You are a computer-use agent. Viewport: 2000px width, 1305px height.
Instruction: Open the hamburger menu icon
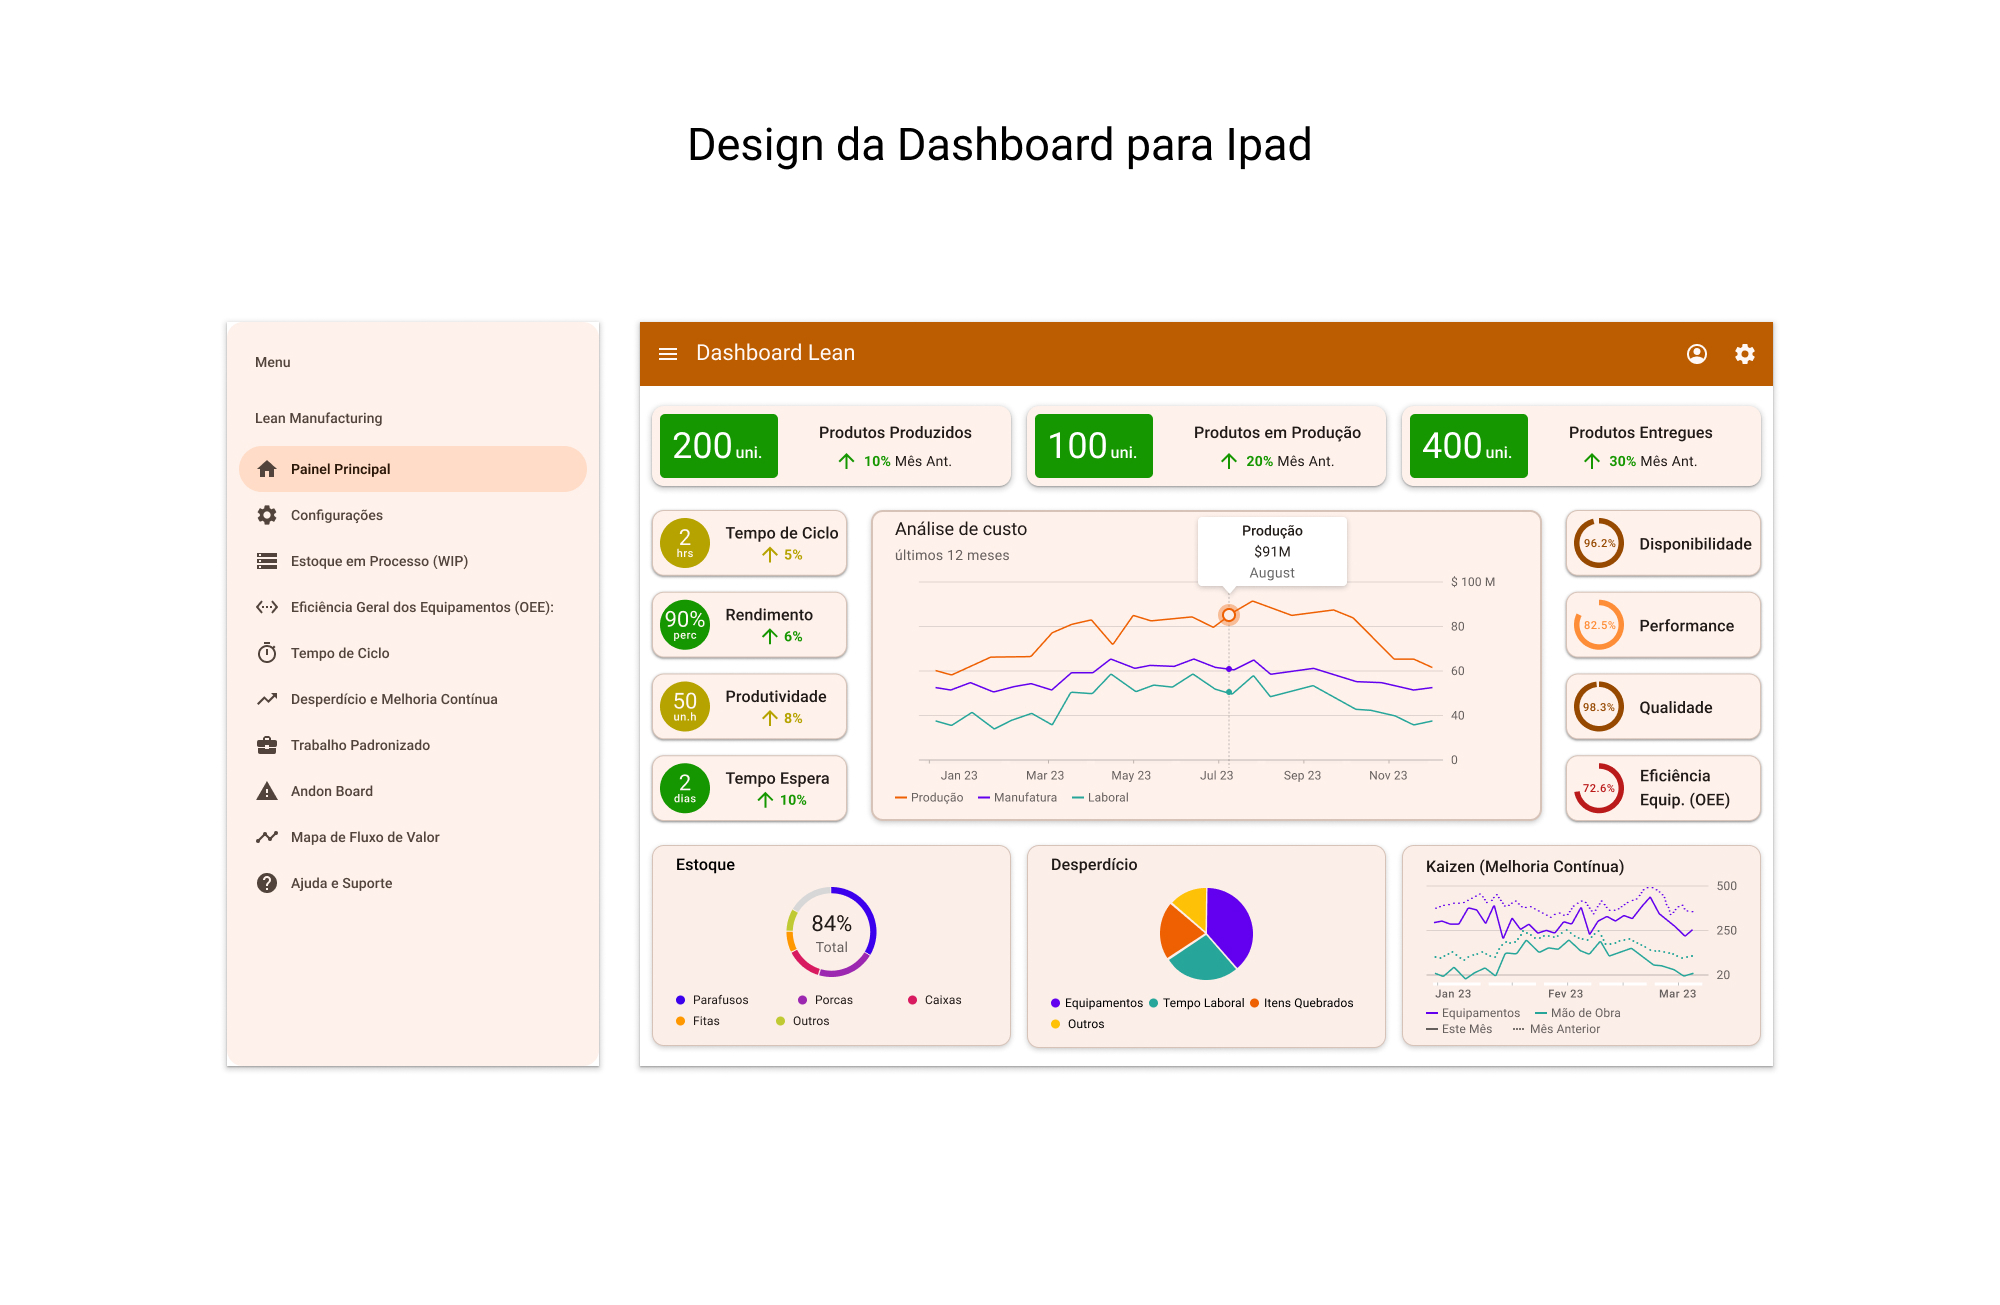tap(668, 354)
